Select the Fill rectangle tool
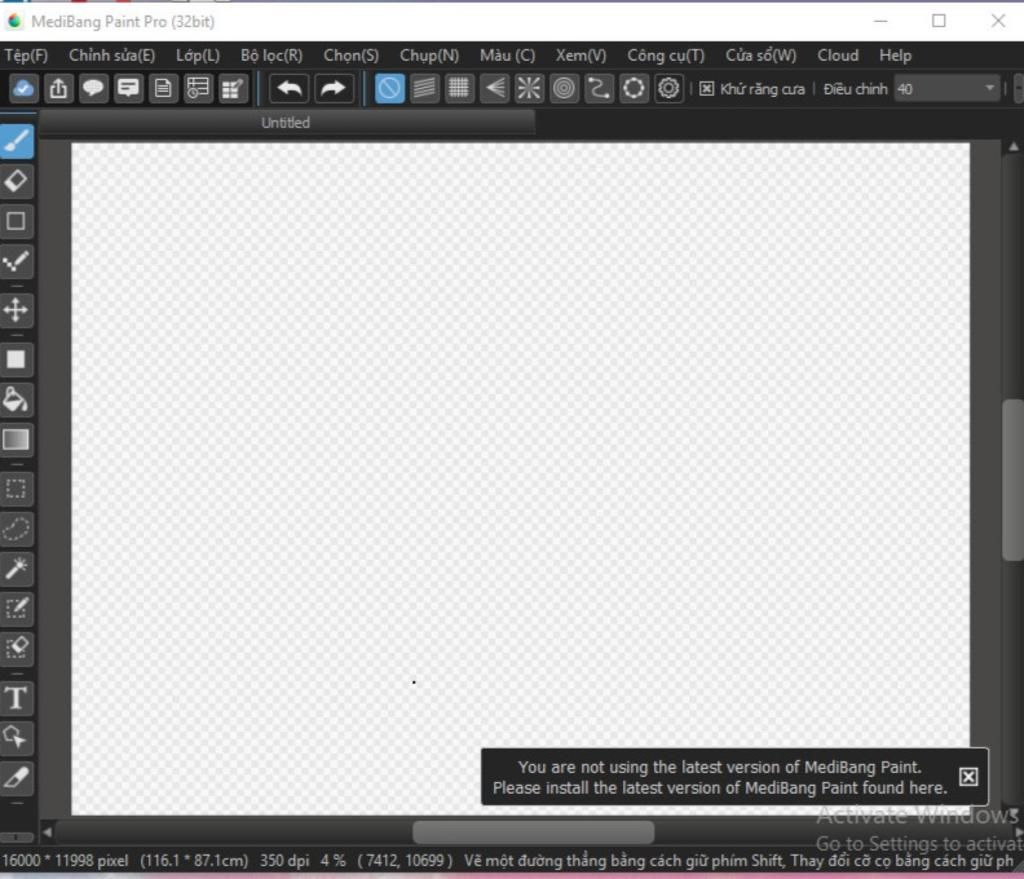1024x879 pixels. tap(16, 359)
